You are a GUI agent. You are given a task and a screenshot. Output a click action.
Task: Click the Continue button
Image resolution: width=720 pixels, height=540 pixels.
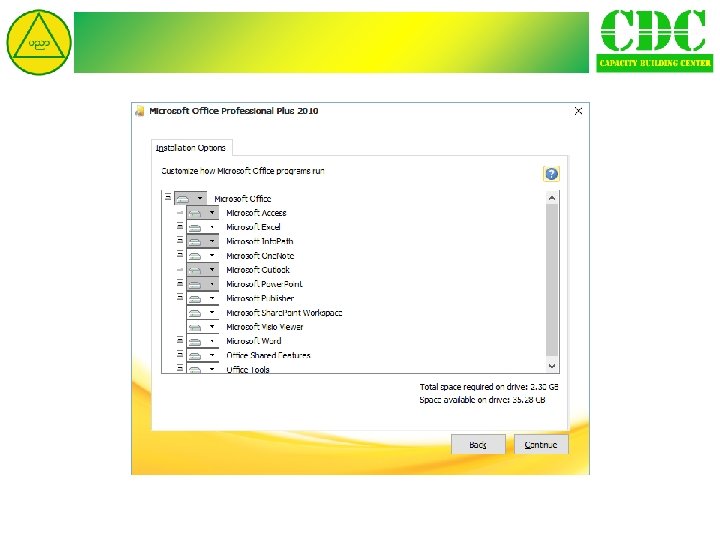pos(541,444)
